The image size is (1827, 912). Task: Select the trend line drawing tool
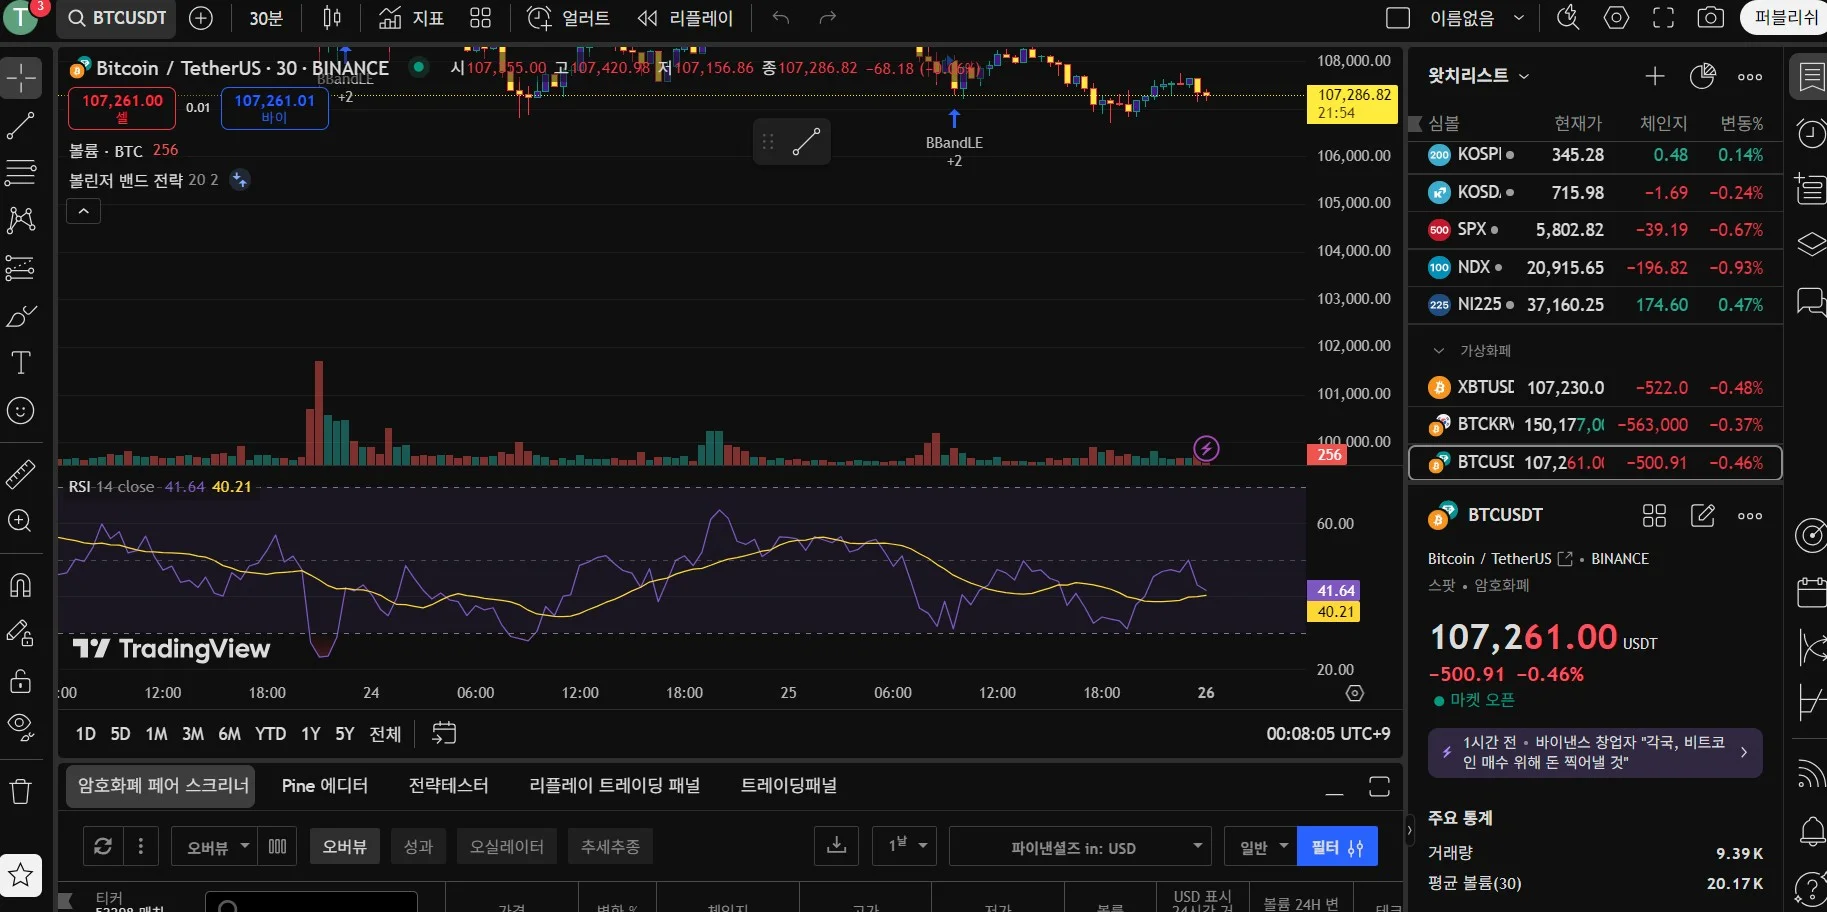click(x=21, y=126)
